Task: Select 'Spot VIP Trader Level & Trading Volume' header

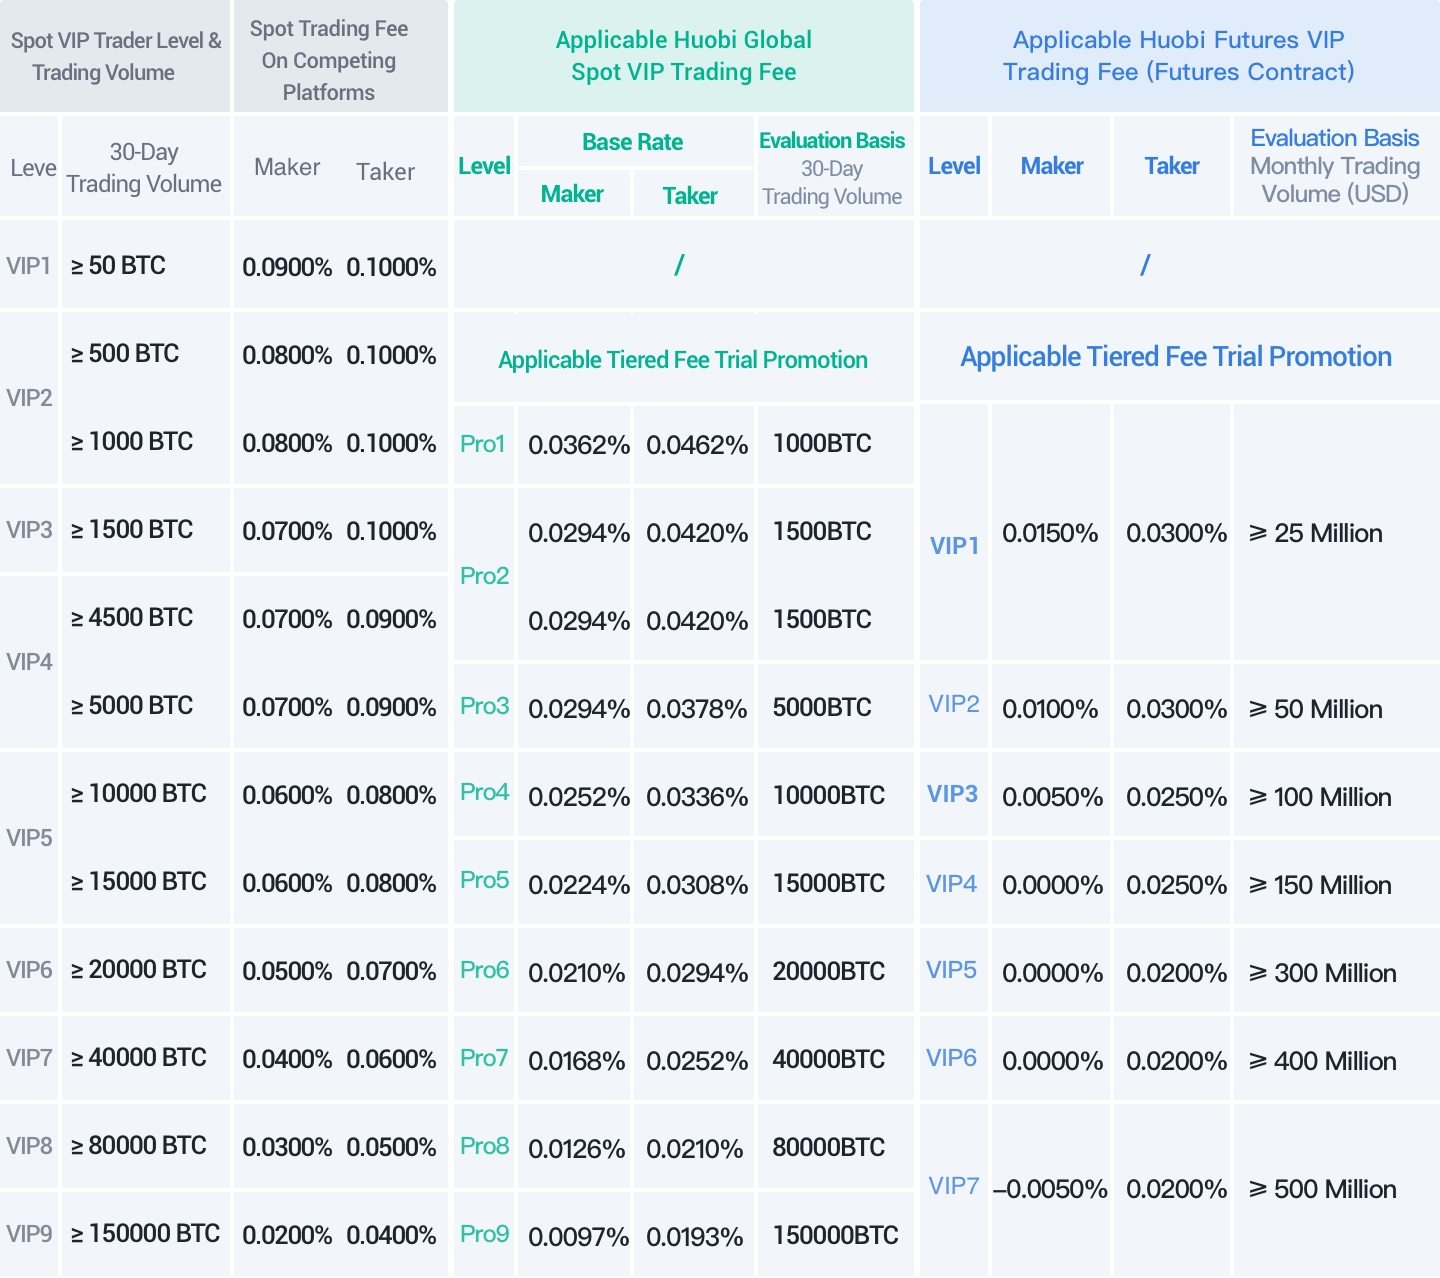Action: pyautogui.click(x=115, y=56)
